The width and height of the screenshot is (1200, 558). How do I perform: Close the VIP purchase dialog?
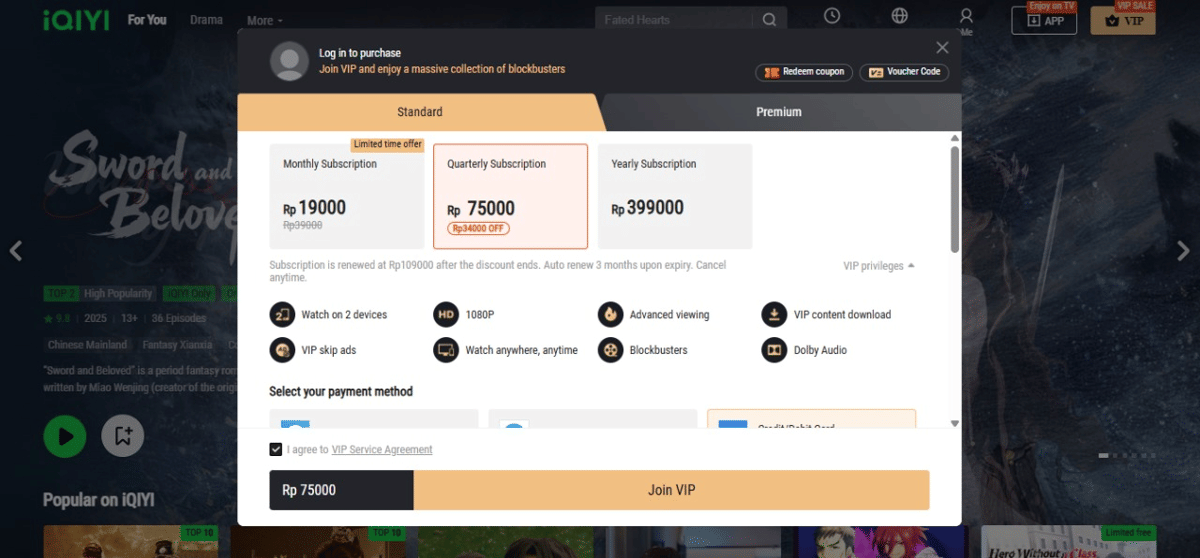tap(942, 47)
